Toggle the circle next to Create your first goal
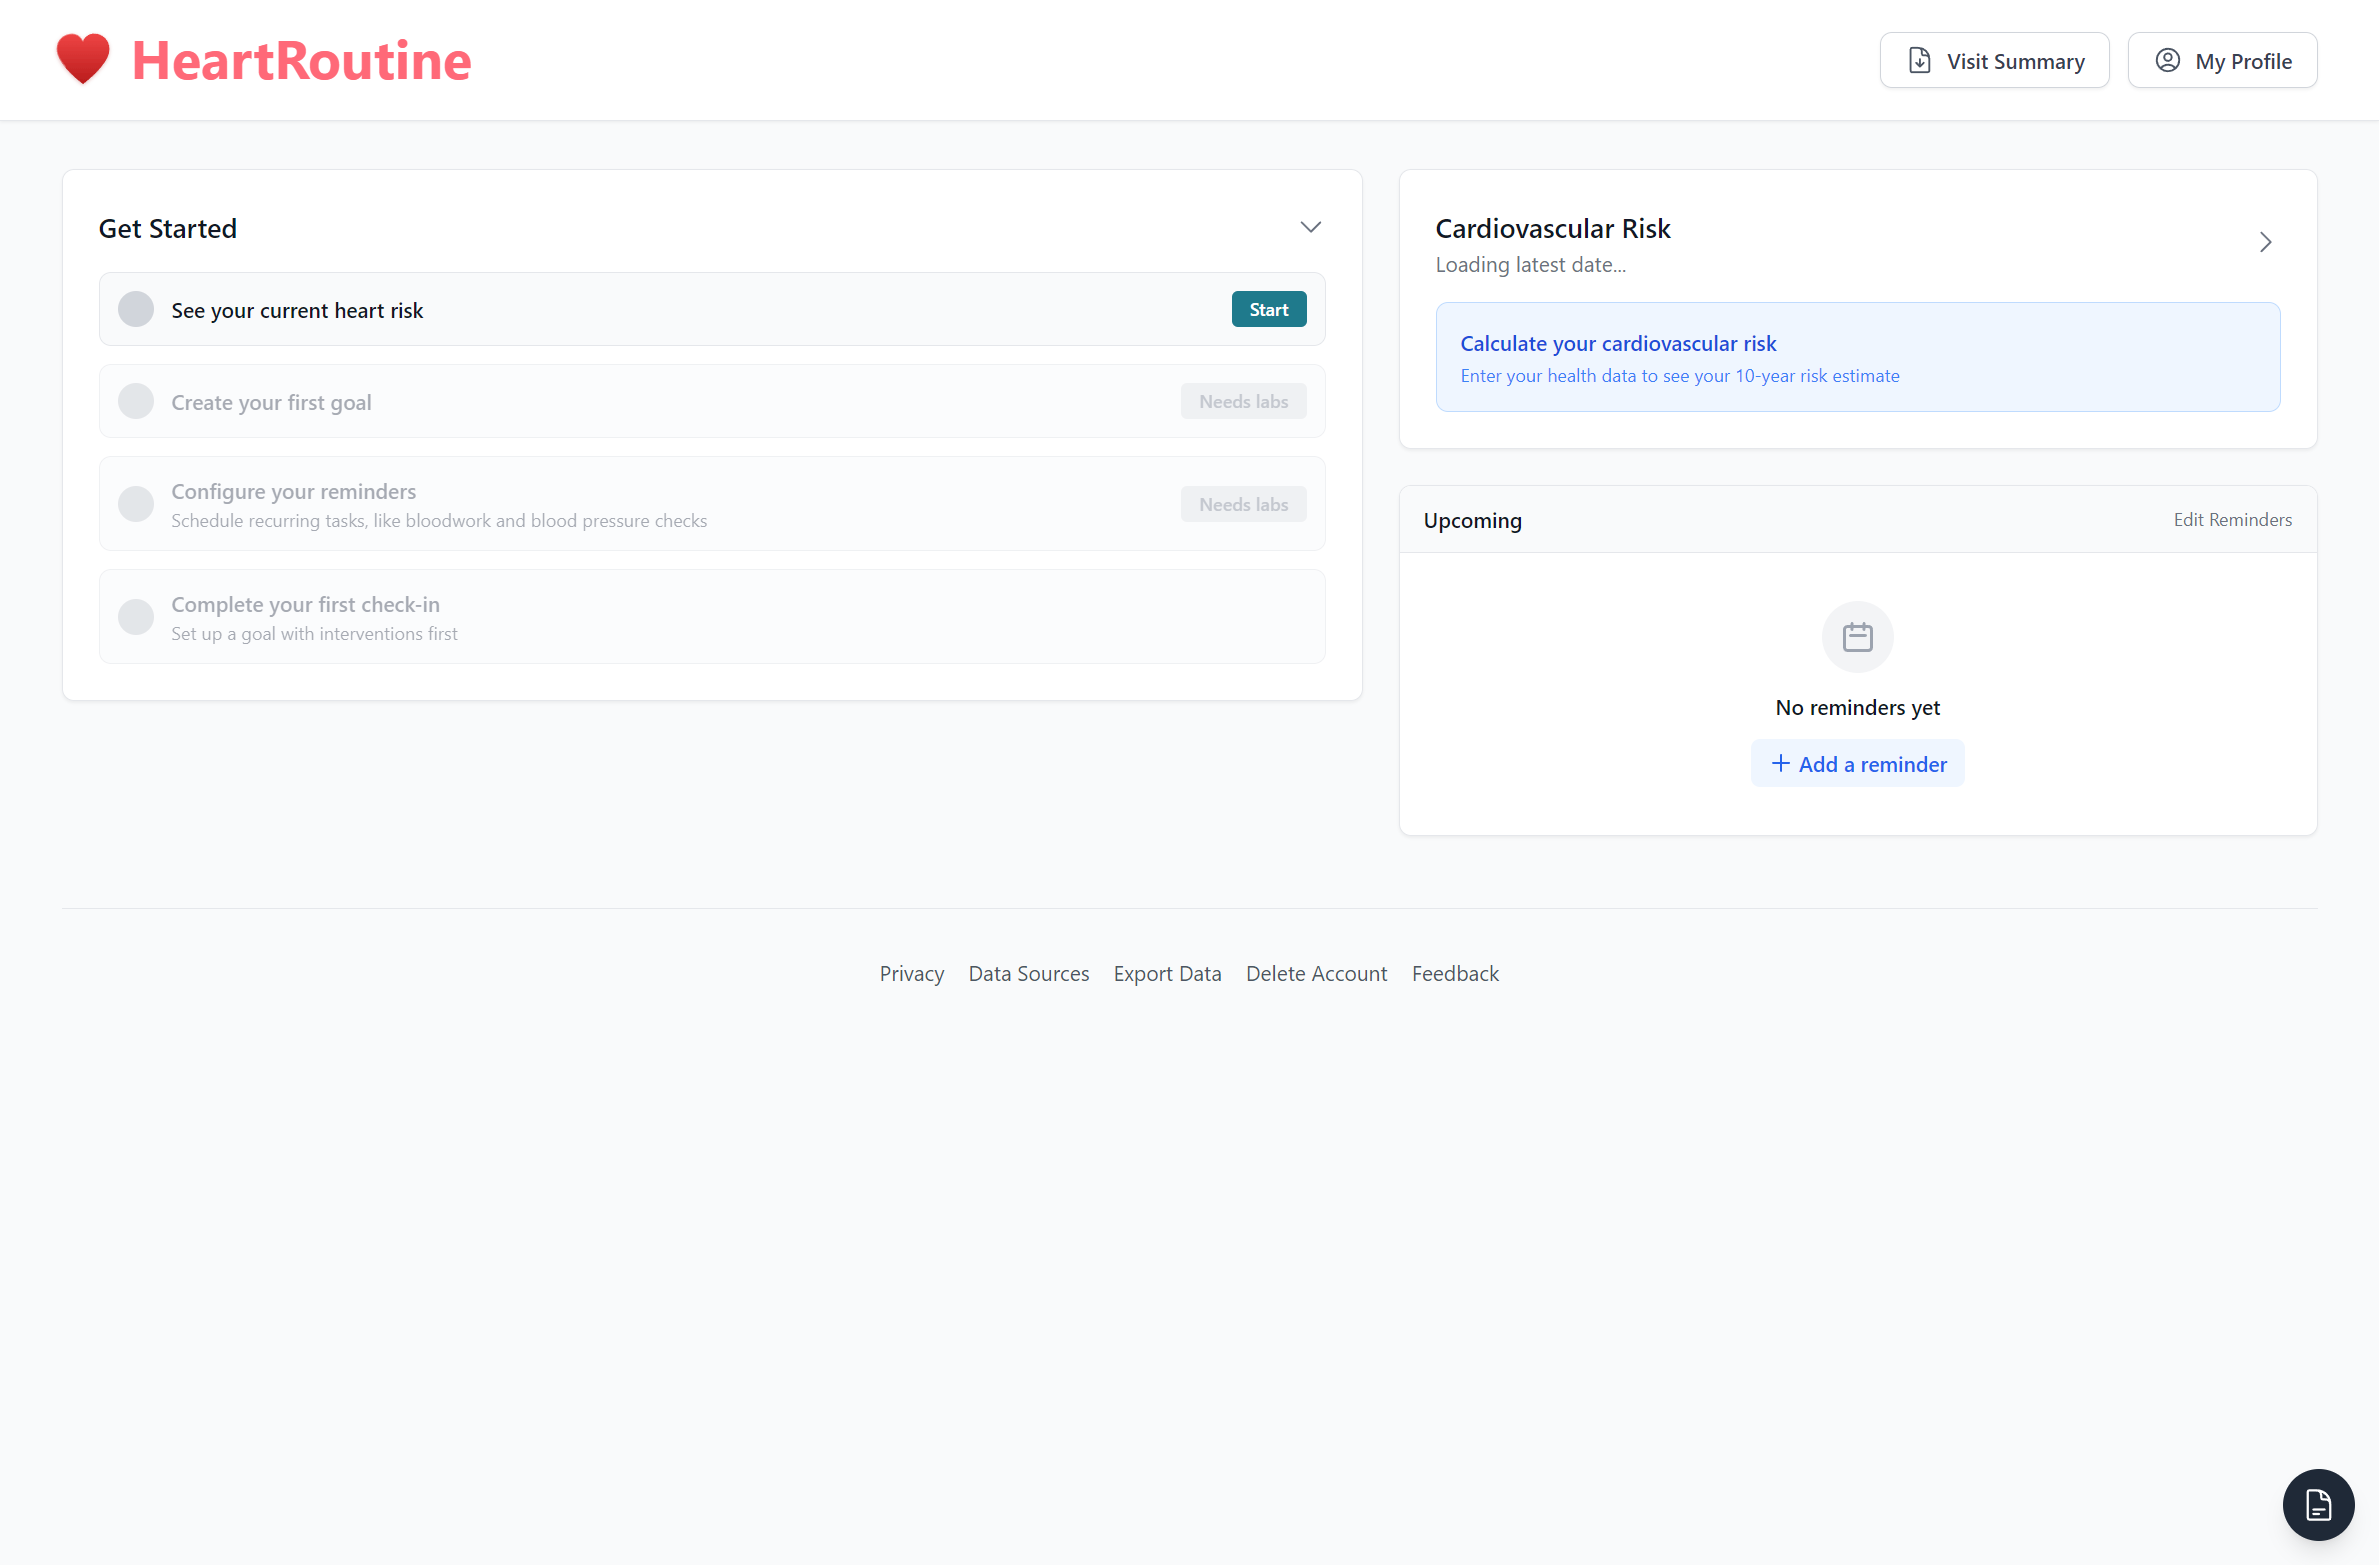This screenshot has height=1565, width=2379. coord(136,402)
